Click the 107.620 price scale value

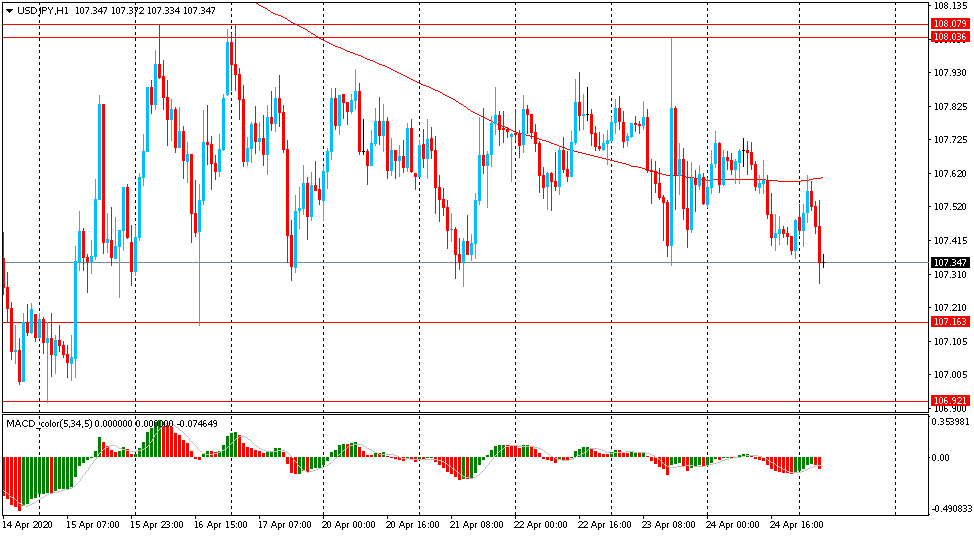(950, 174)
